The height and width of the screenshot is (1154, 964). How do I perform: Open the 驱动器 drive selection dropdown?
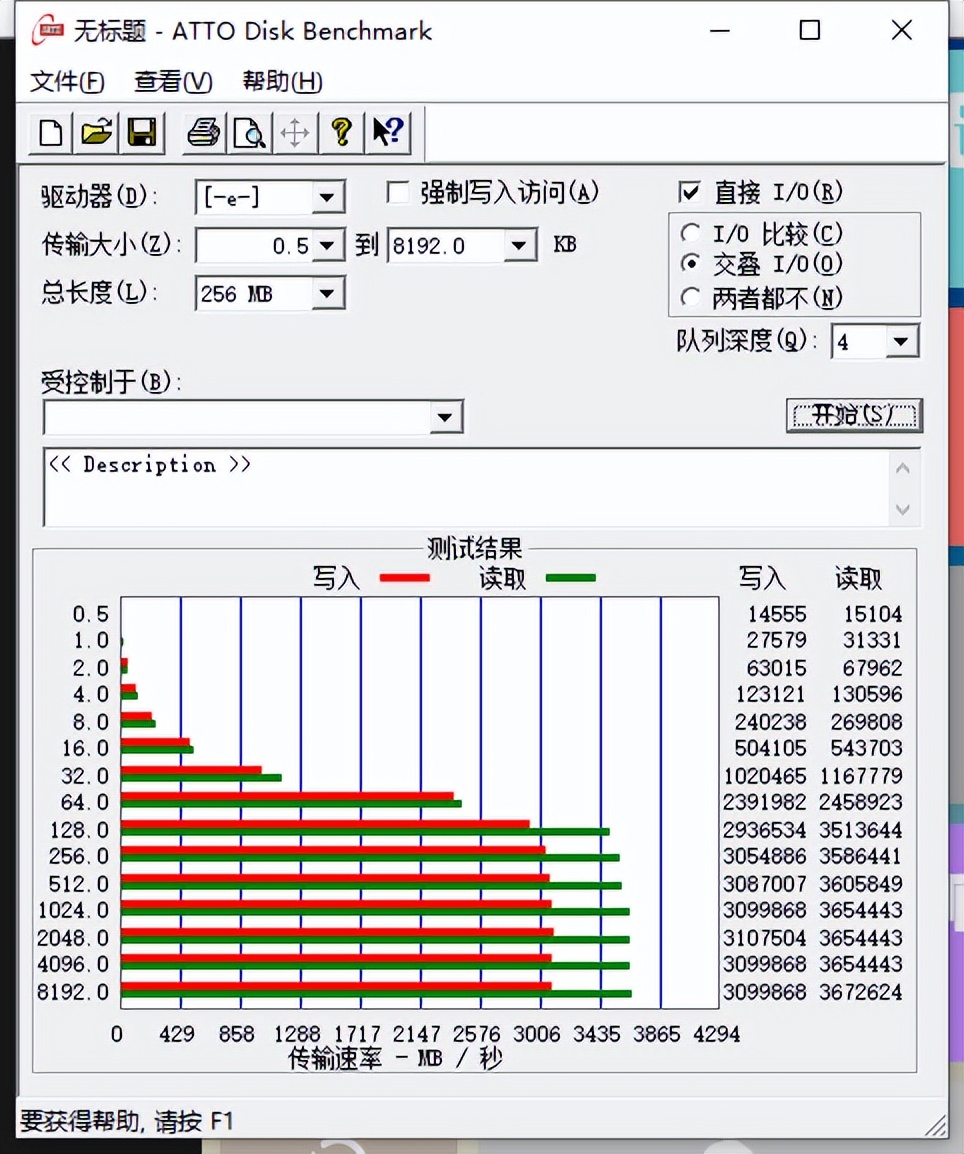click(x=328, y=197)
